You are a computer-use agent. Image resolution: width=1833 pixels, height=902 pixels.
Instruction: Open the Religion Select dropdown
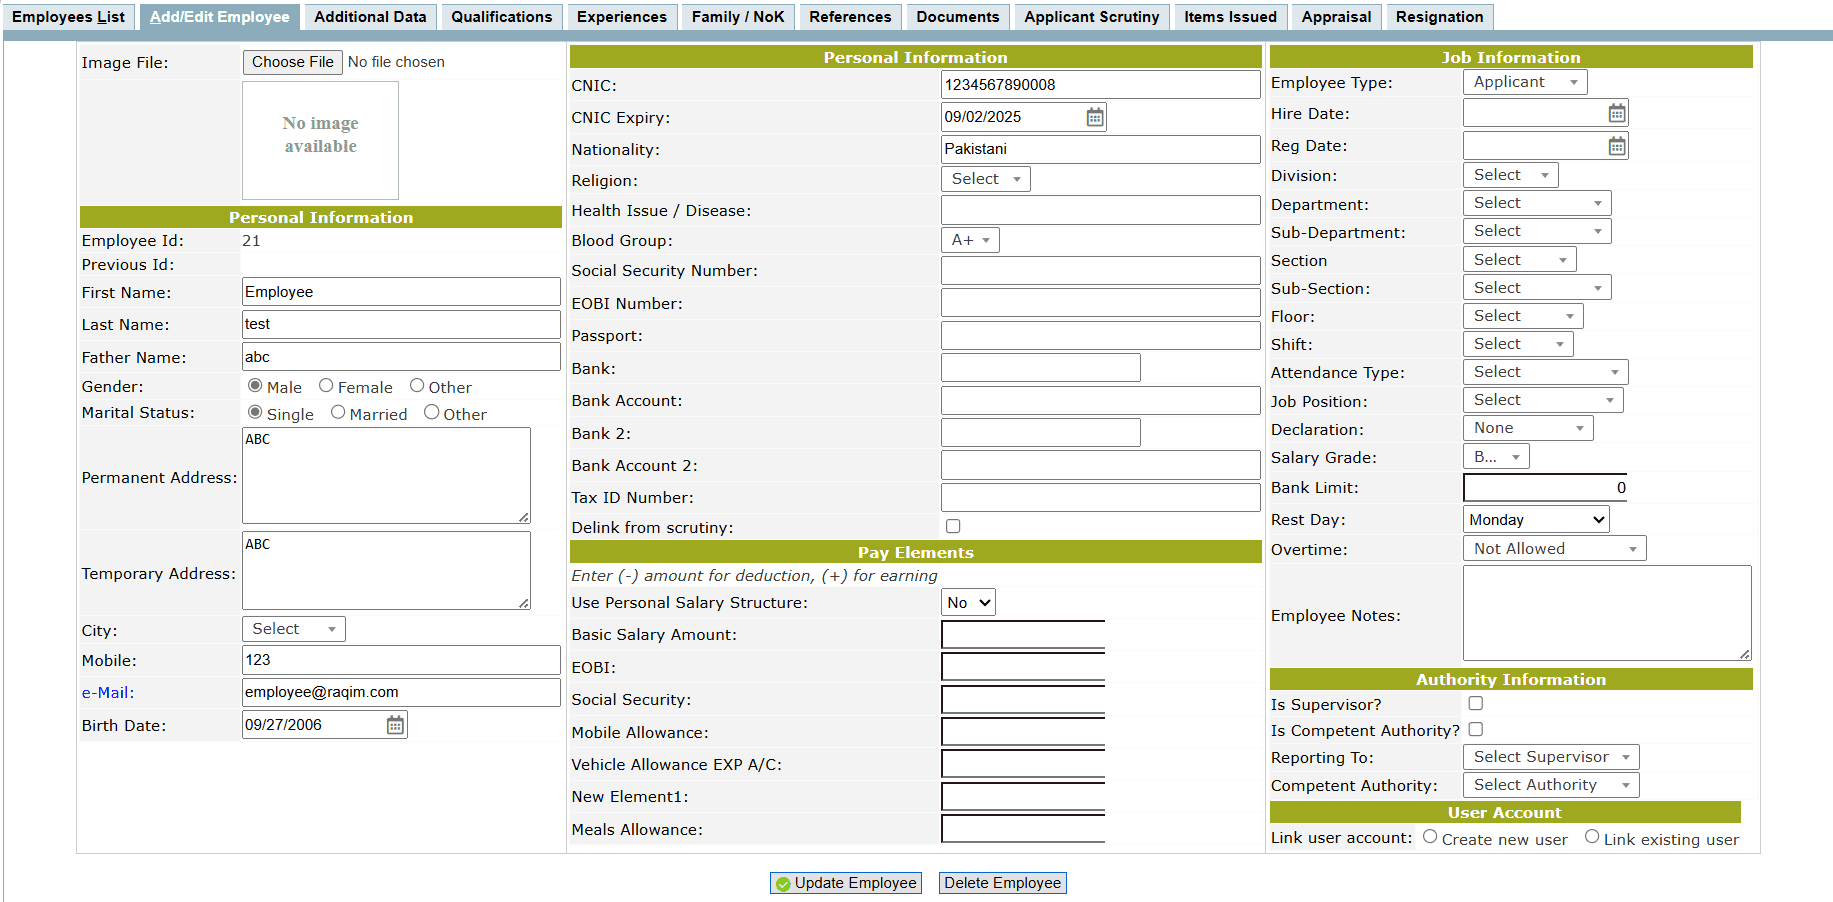pyautogui.click(x=985, y=179)
